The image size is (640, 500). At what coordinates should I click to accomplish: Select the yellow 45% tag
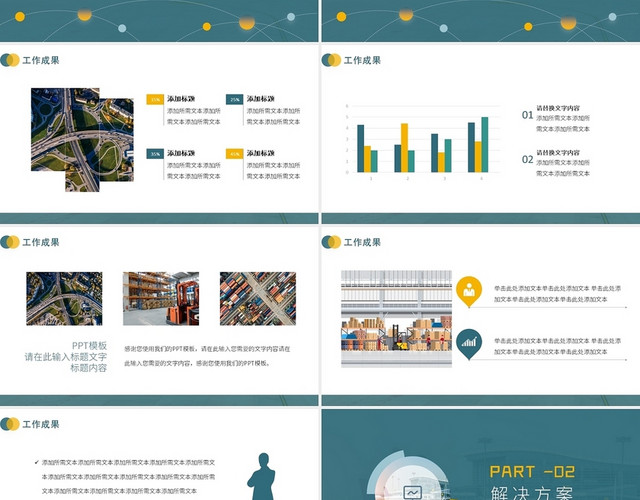[x=235, y=154]
